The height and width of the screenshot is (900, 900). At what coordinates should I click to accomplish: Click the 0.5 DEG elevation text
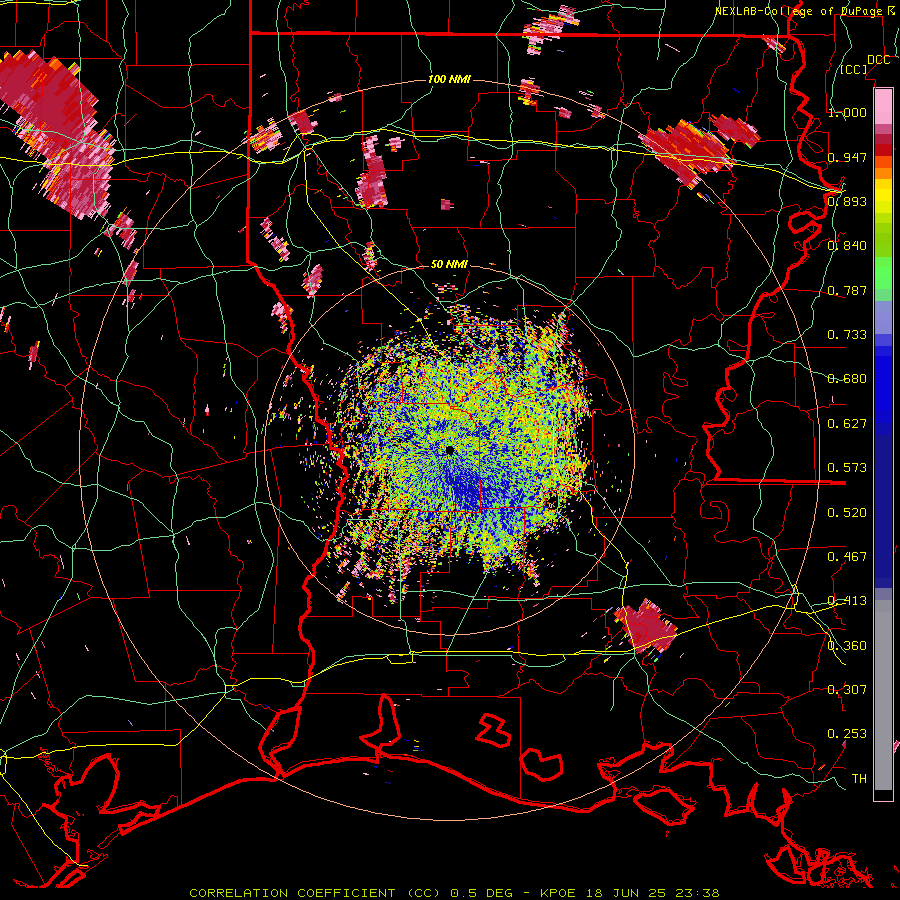pos(483,893)
